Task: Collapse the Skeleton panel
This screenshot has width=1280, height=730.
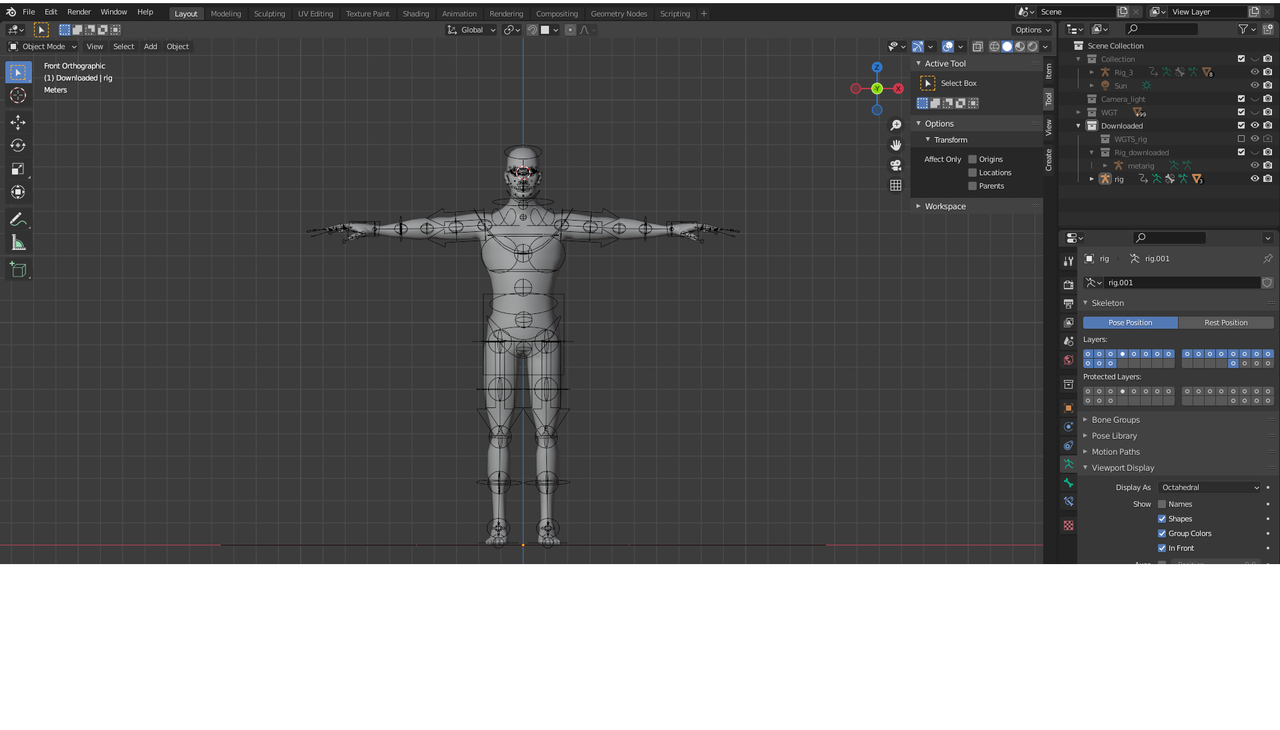Action: [1087, 303]
